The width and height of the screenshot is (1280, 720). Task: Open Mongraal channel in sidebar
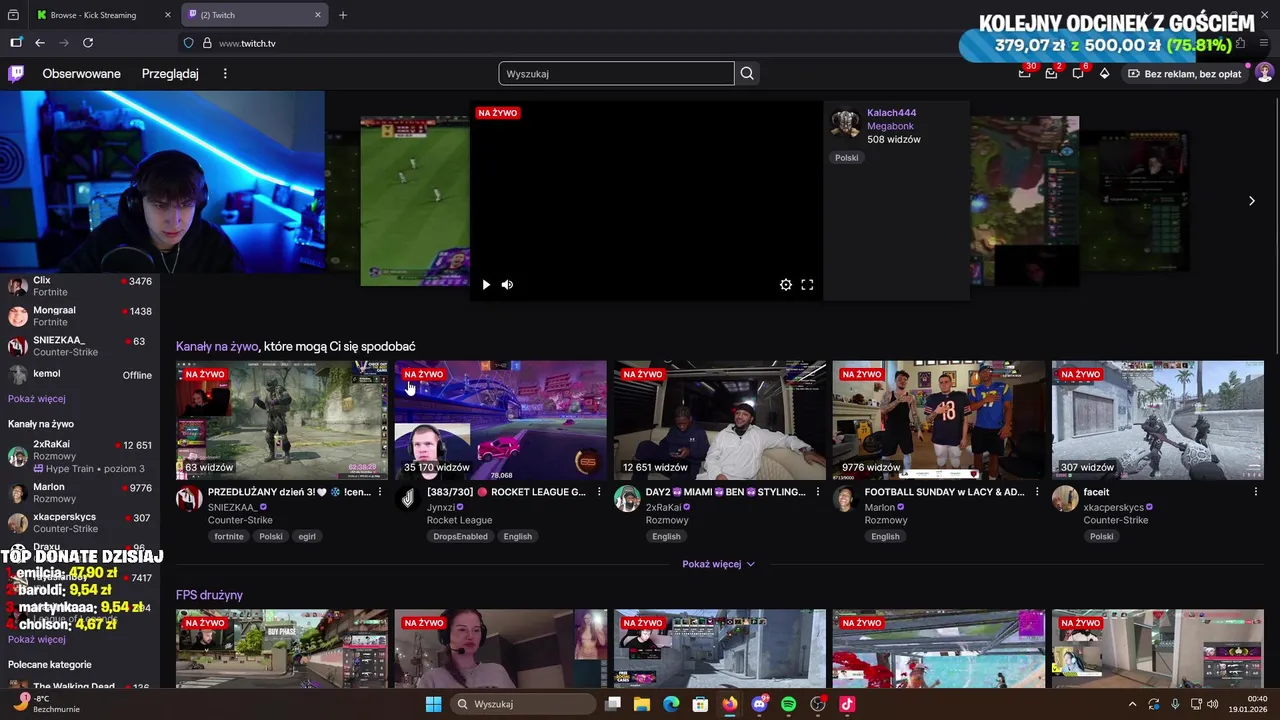[x=80, y=316]
